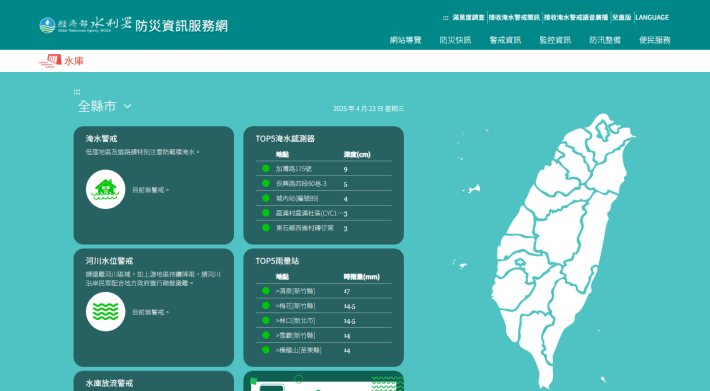Select the 林口 rain station row
This screenshot has width=710, height=391.
323,320
